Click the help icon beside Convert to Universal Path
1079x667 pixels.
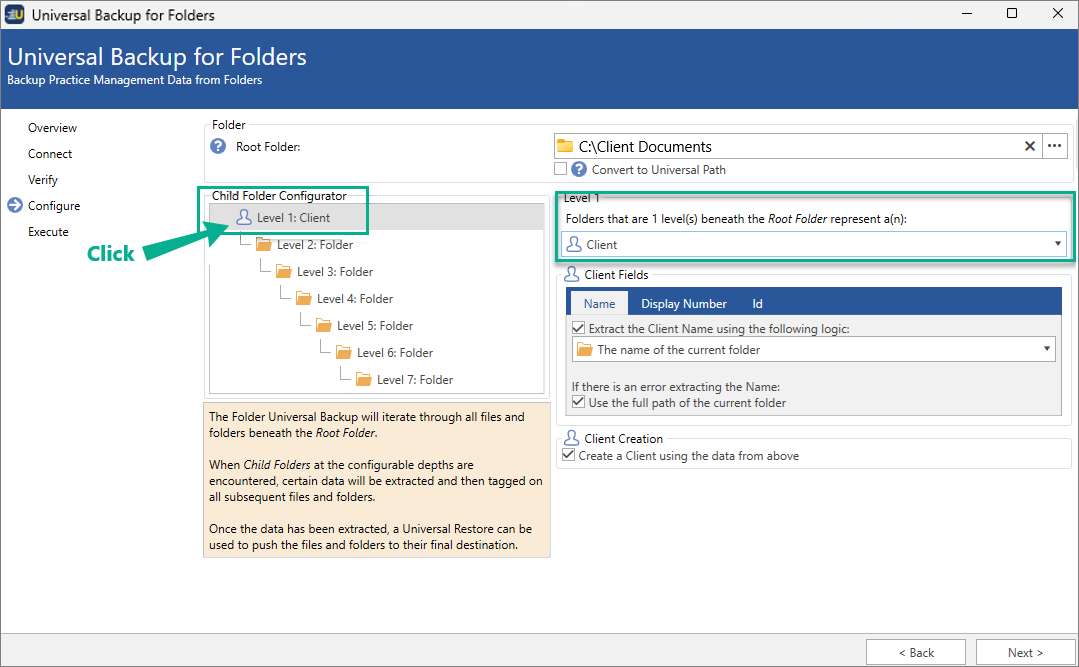(578, 170)
